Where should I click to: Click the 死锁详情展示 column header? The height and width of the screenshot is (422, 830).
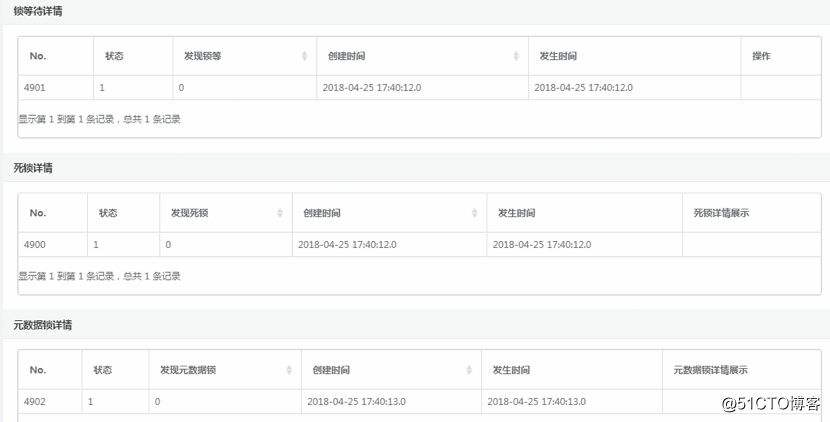tap(721, 213)
